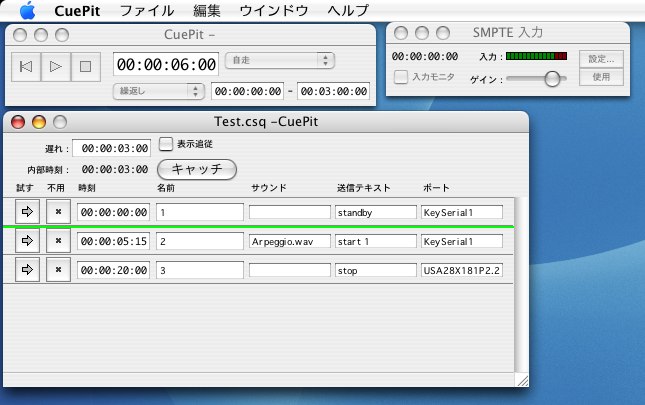645x405 pixels.
Task: Test-fire cue 2 with its arrow button
Action: [x=28, y=241]
